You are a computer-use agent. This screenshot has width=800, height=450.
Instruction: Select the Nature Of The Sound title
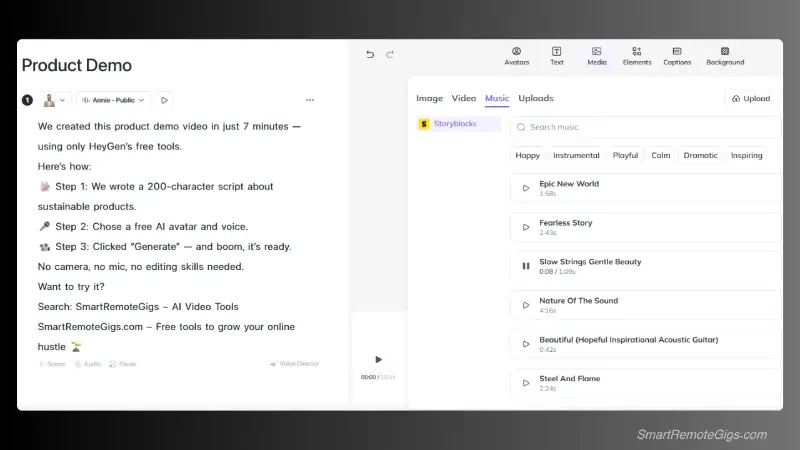click(x=579, y=301)
